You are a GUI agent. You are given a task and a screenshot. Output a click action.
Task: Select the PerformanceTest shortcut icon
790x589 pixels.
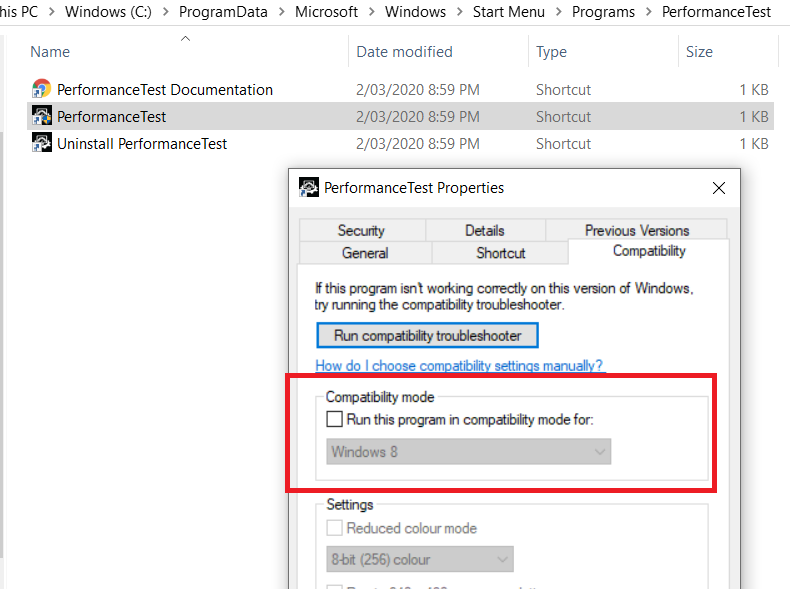(41, 116)
